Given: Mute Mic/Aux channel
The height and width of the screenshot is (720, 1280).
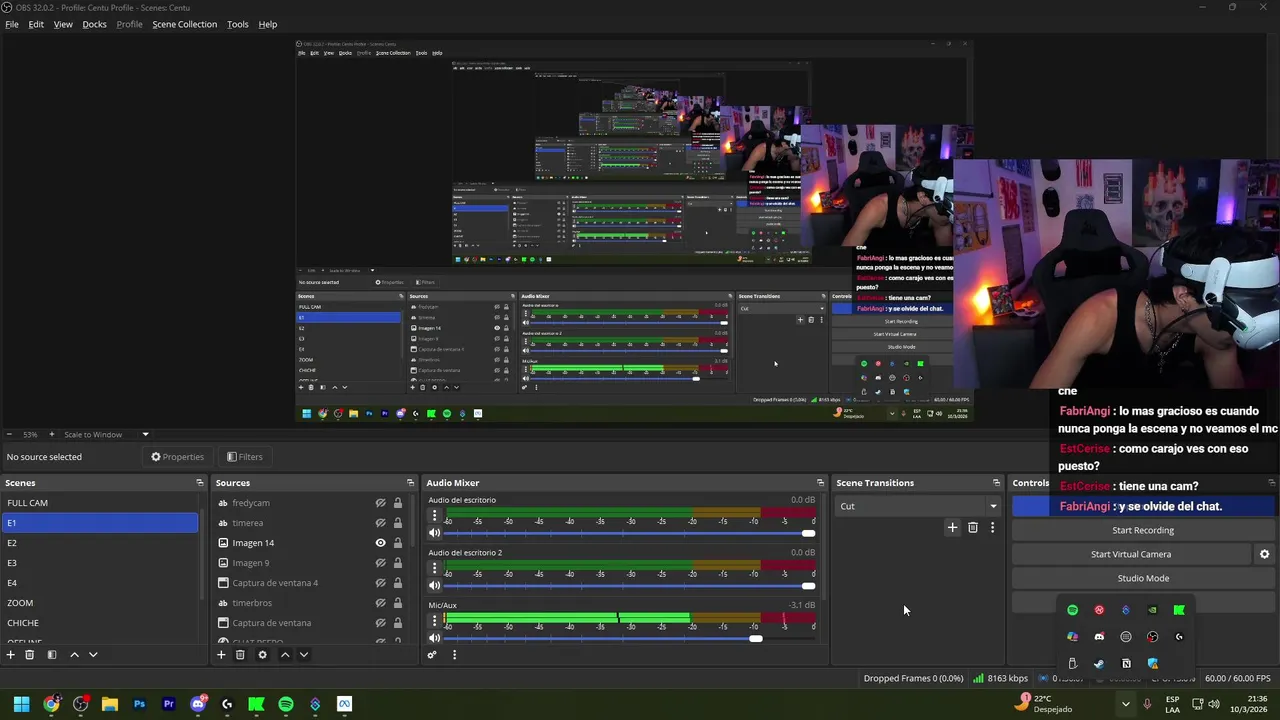Looking at the screenshot, I should (434, 639).
